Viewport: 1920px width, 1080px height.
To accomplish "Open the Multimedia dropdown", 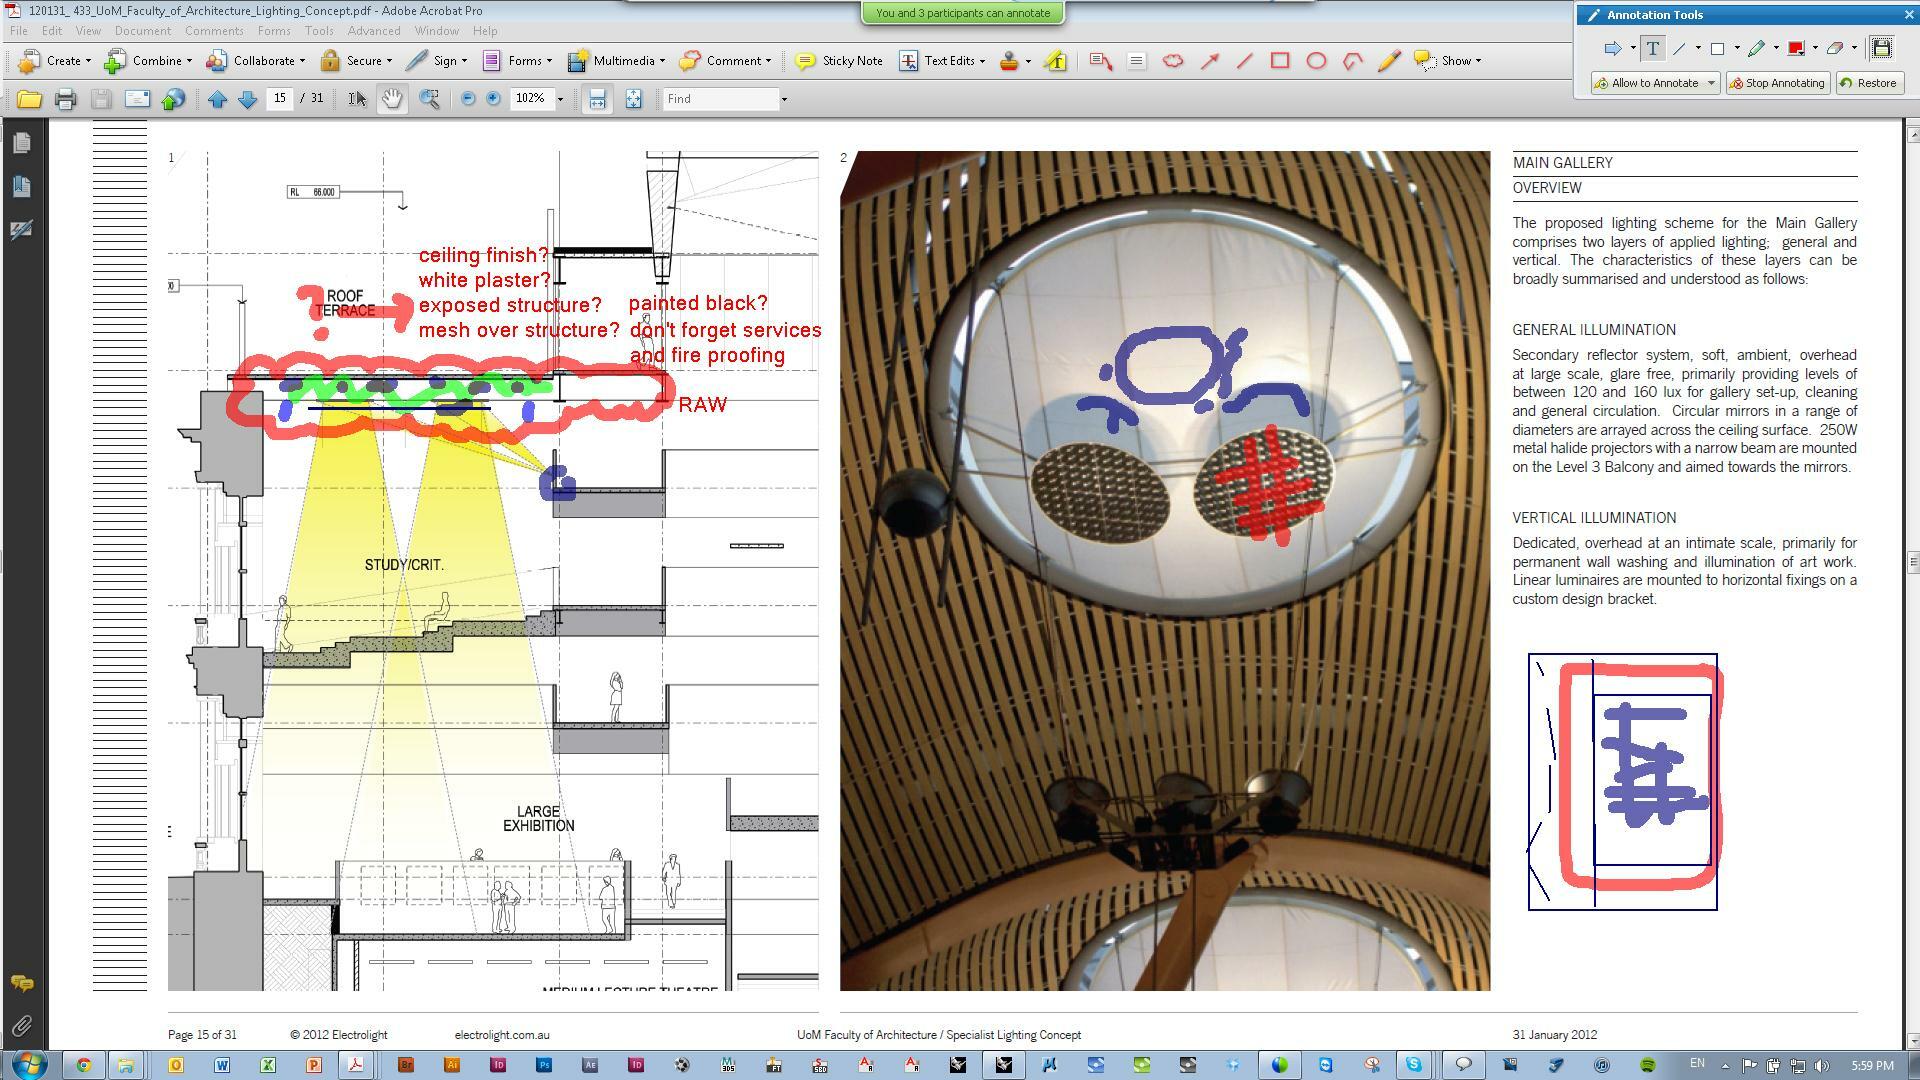I will tap(617, 61).
